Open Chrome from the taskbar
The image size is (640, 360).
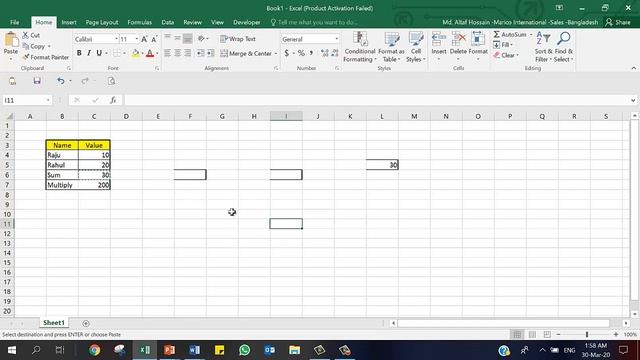95,350
